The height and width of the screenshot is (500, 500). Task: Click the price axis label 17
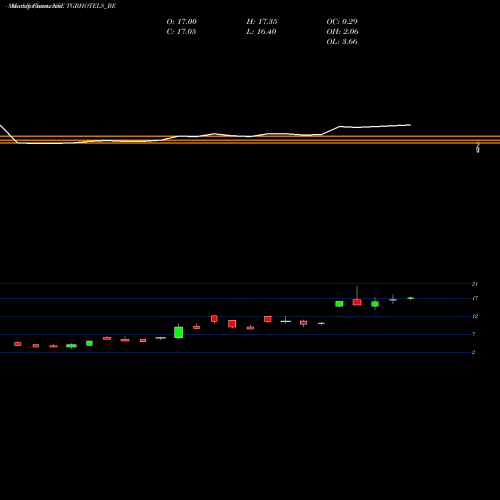click(x=475, y=298)
